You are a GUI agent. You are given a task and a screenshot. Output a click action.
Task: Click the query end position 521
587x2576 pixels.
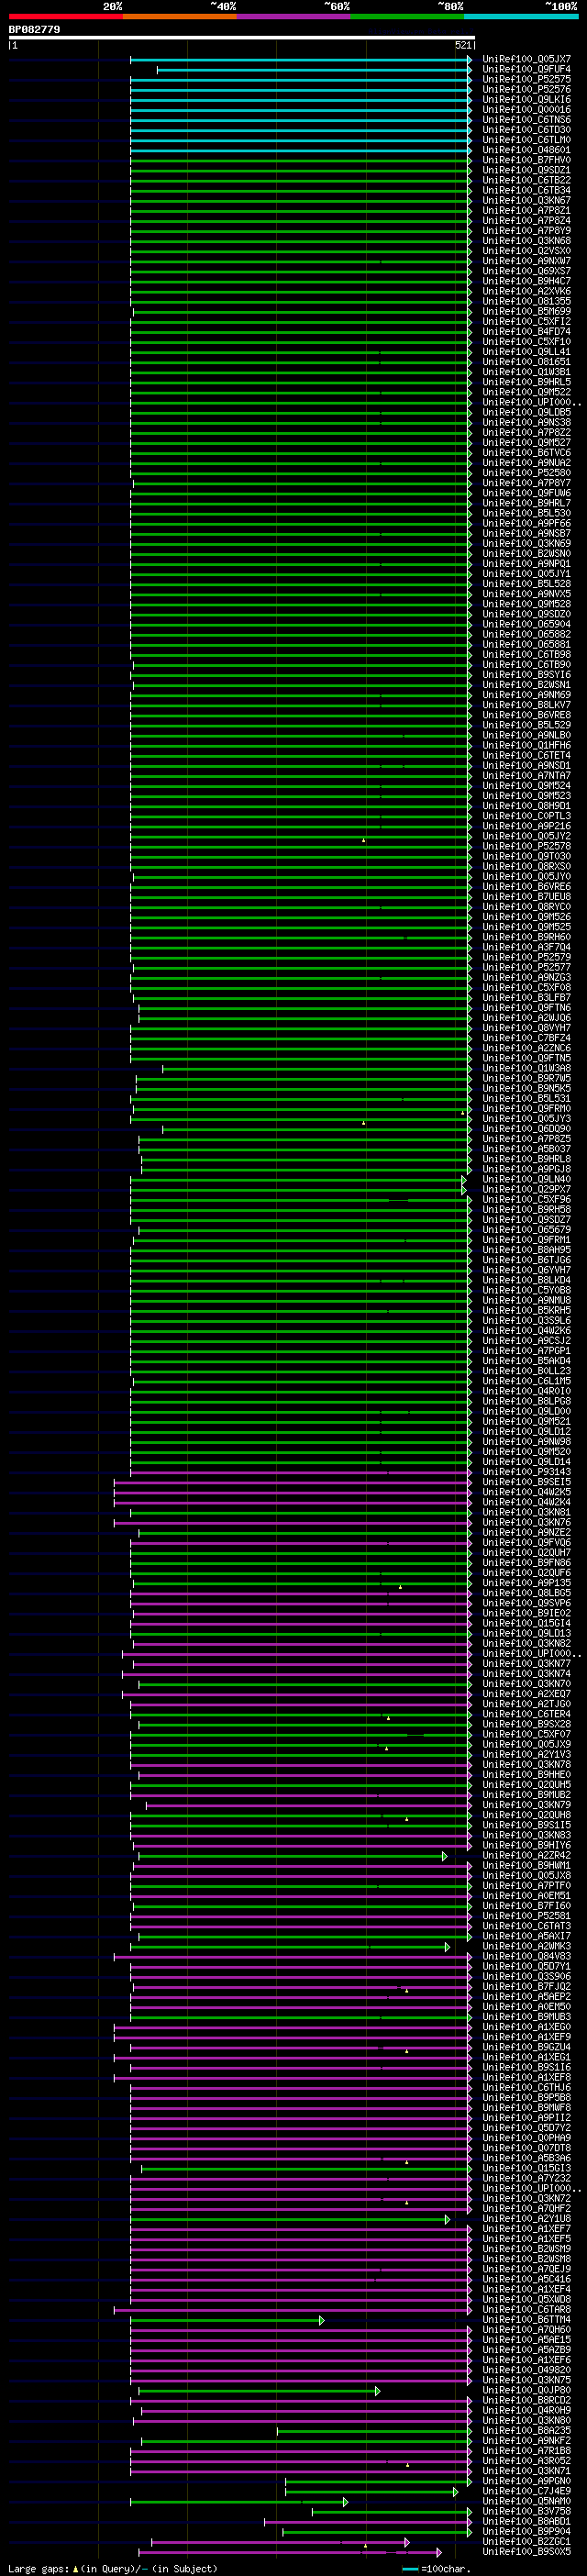(x=464, y=46)
